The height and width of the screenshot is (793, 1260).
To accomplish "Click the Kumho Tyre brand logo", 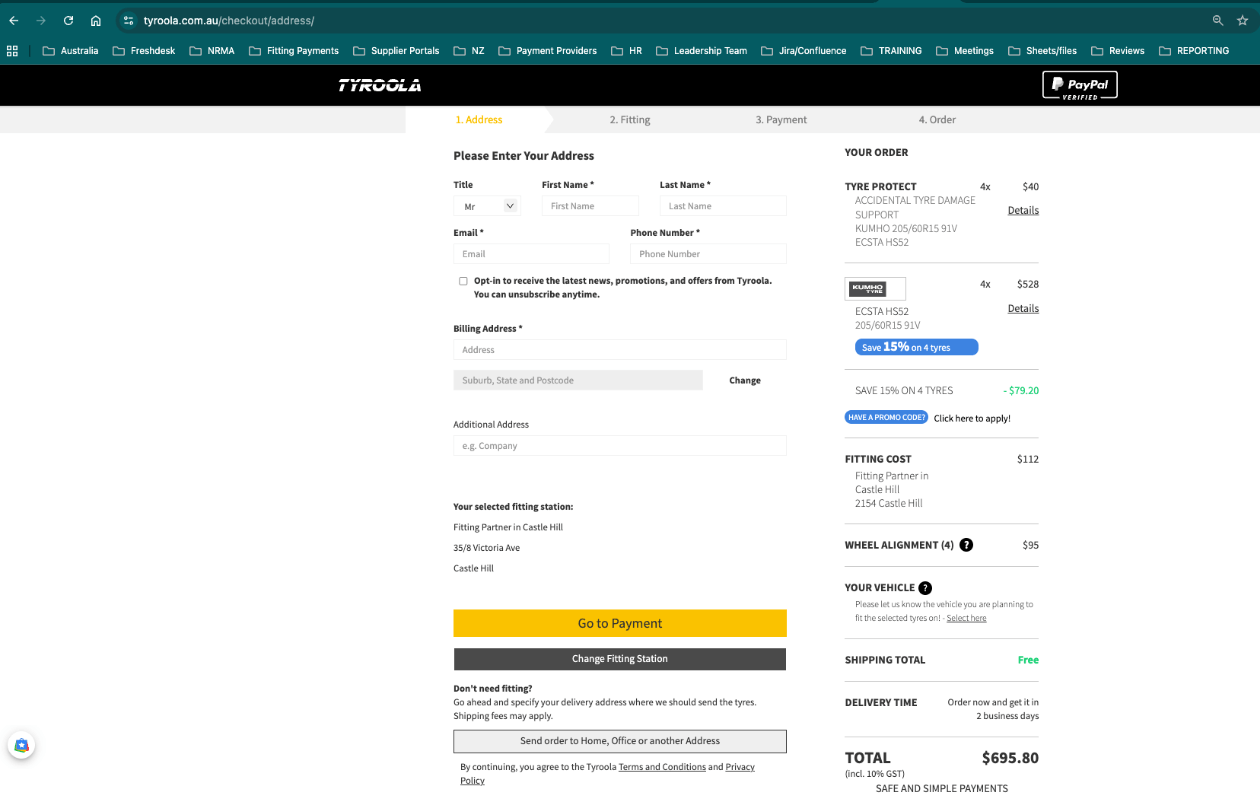I will (875, 289).
